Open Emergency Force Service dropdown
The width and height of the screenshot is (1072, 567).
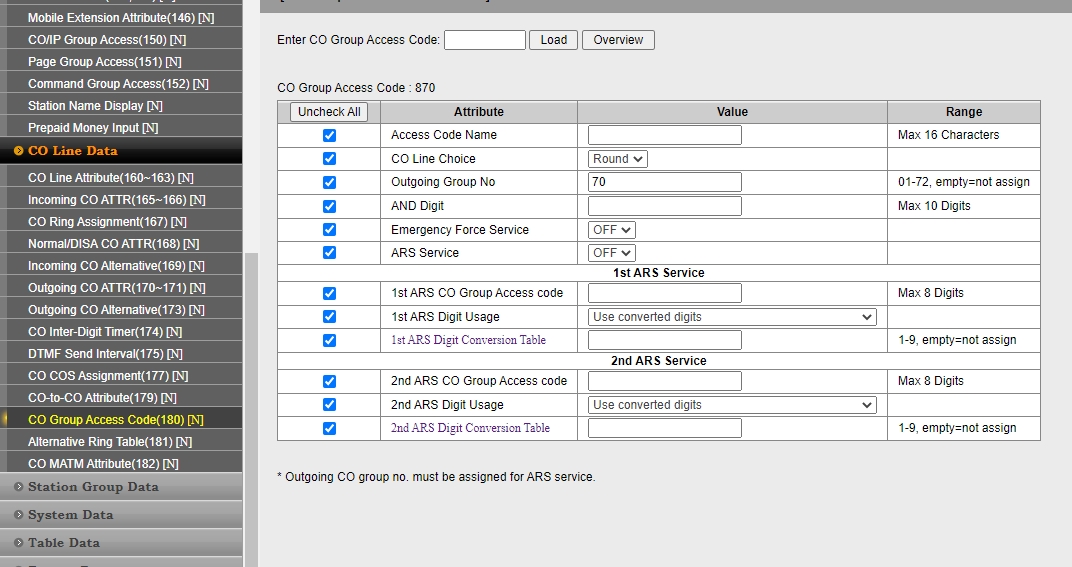[611, 230]
